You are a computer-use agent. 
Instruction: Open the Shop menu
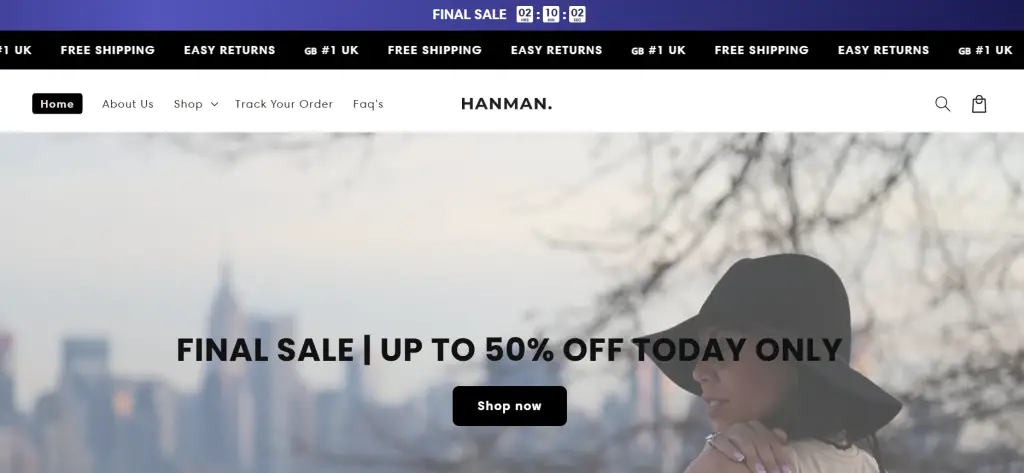188,104
